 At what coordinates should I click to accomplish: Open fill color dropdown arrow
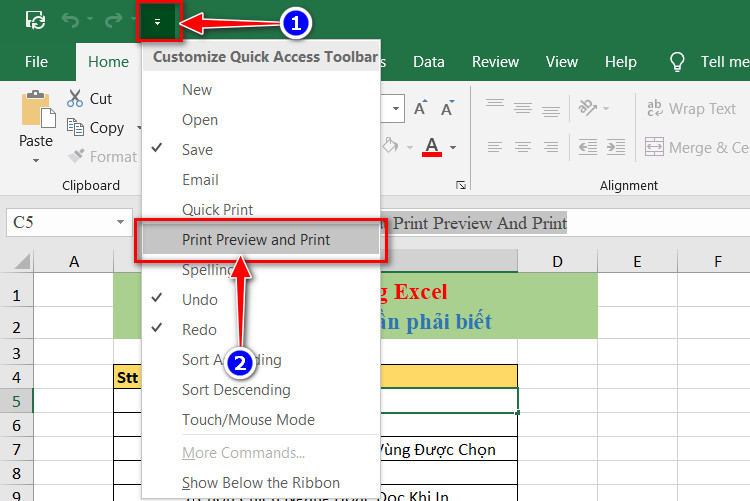[x=410, y=147]
